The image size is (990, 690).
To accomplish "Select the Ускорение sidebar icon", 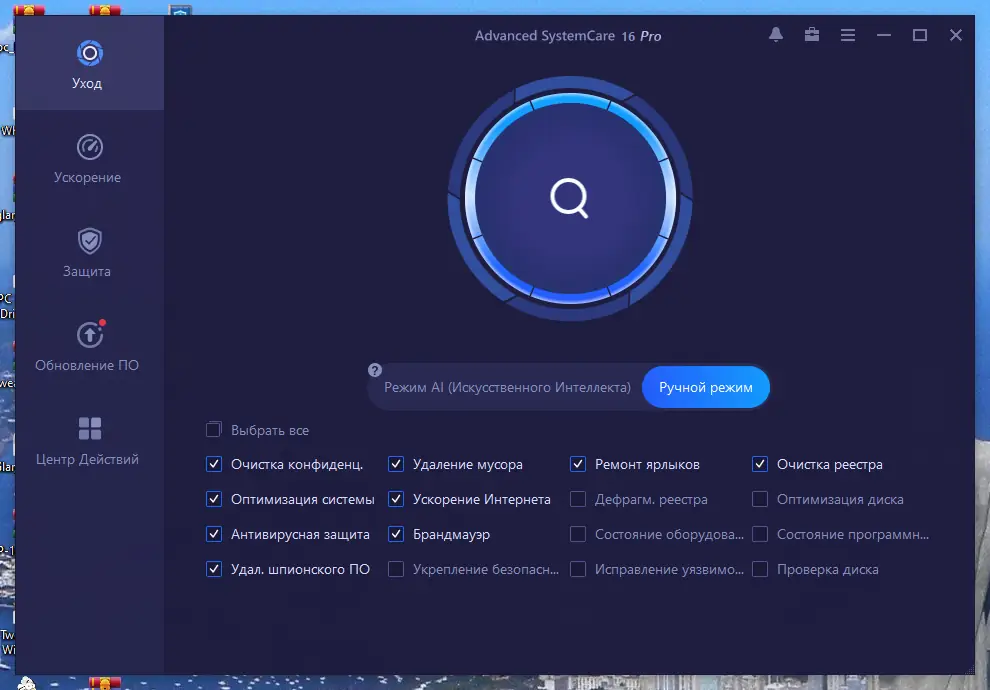I will point(87,157).
